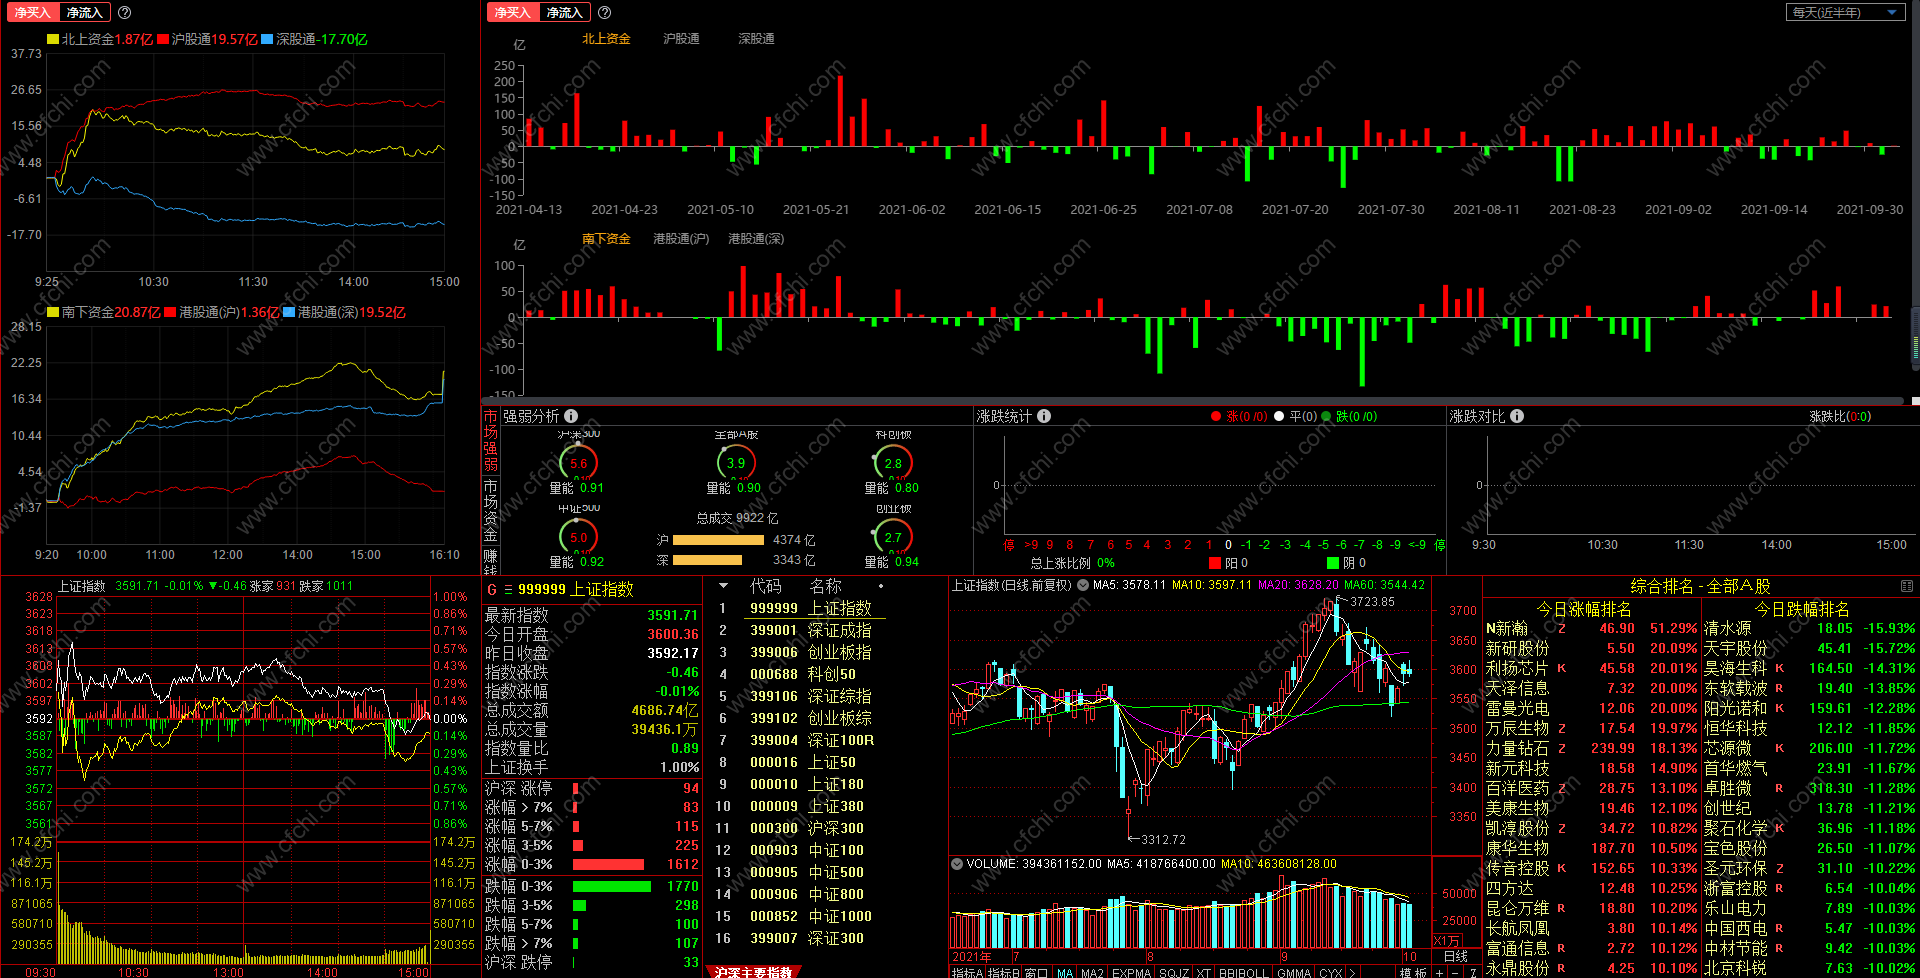Toggle 港股通(深) legend in left lower chart
1920x978 pixels.
345,312
